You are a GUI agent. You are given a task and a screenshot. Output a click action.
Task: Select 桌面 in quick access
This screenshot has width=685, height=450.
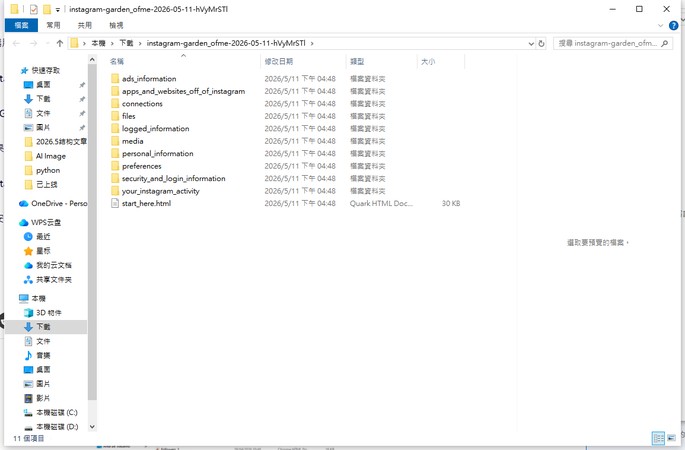coord(37,84)
